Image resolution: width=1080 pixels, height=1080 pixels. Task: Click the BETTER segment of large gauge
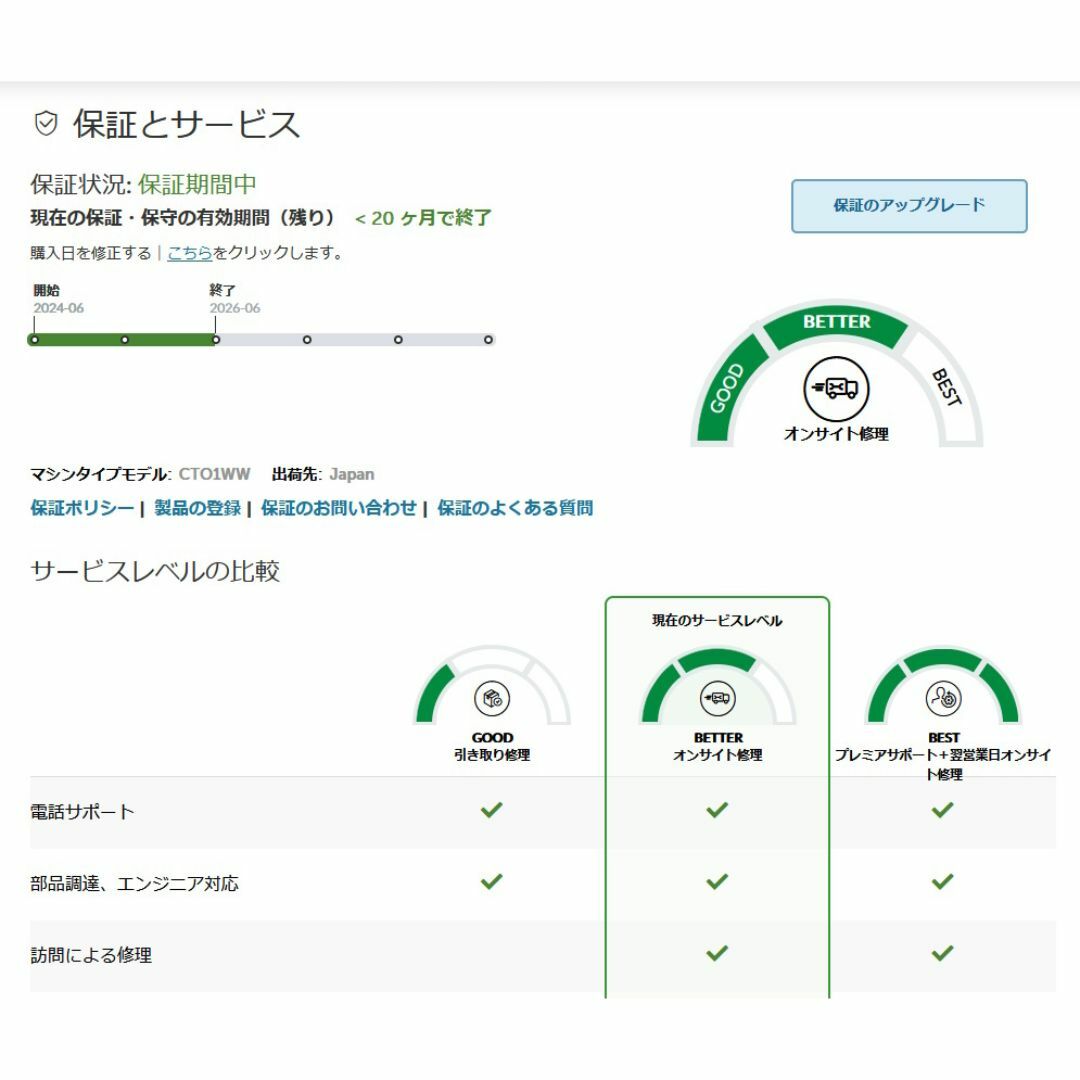click(x=836, y=326)
